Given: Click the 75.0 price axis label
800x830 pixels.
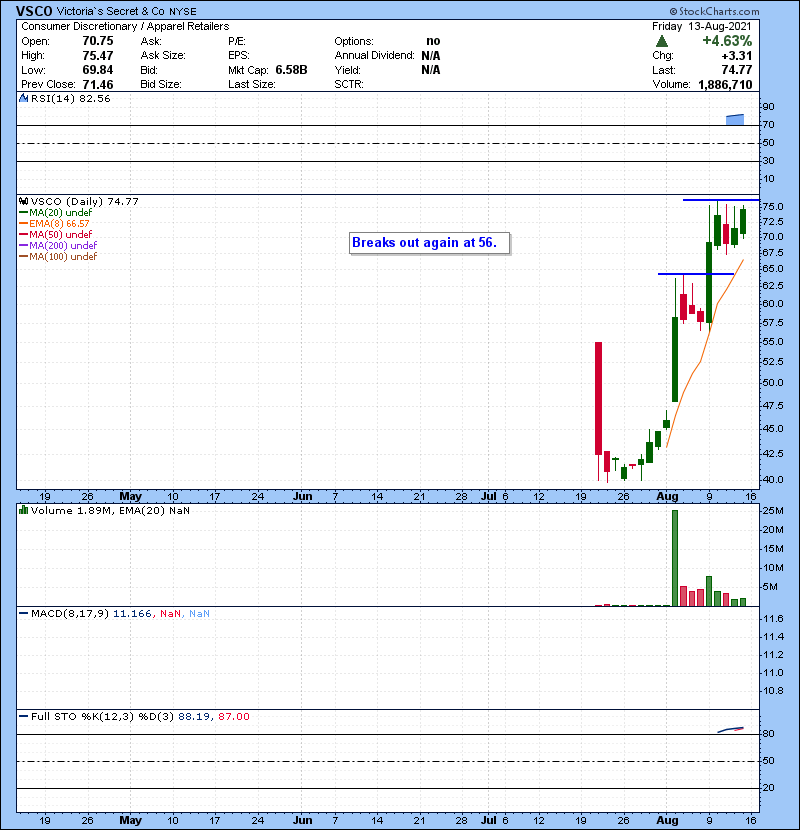Looking at the screenshot, I should point(773,206).
